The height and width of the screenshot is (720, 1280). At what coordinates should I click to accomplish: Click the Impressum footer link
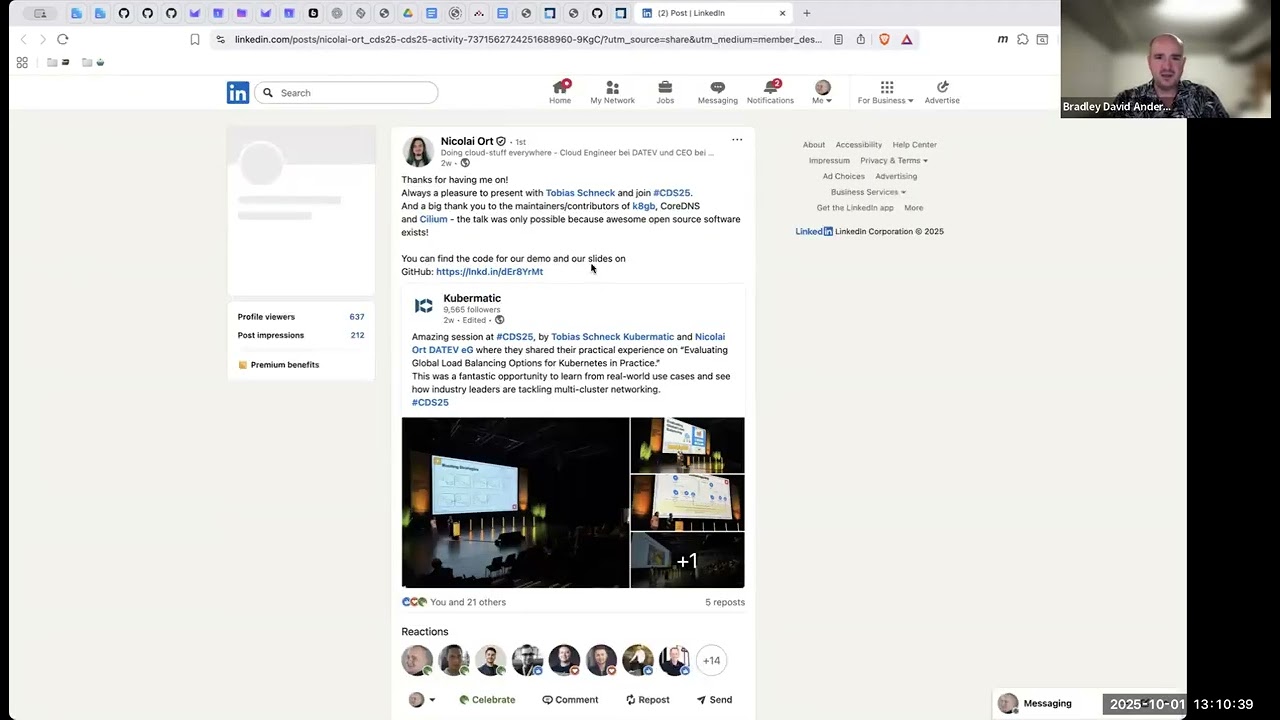click(x=829, y=160)
